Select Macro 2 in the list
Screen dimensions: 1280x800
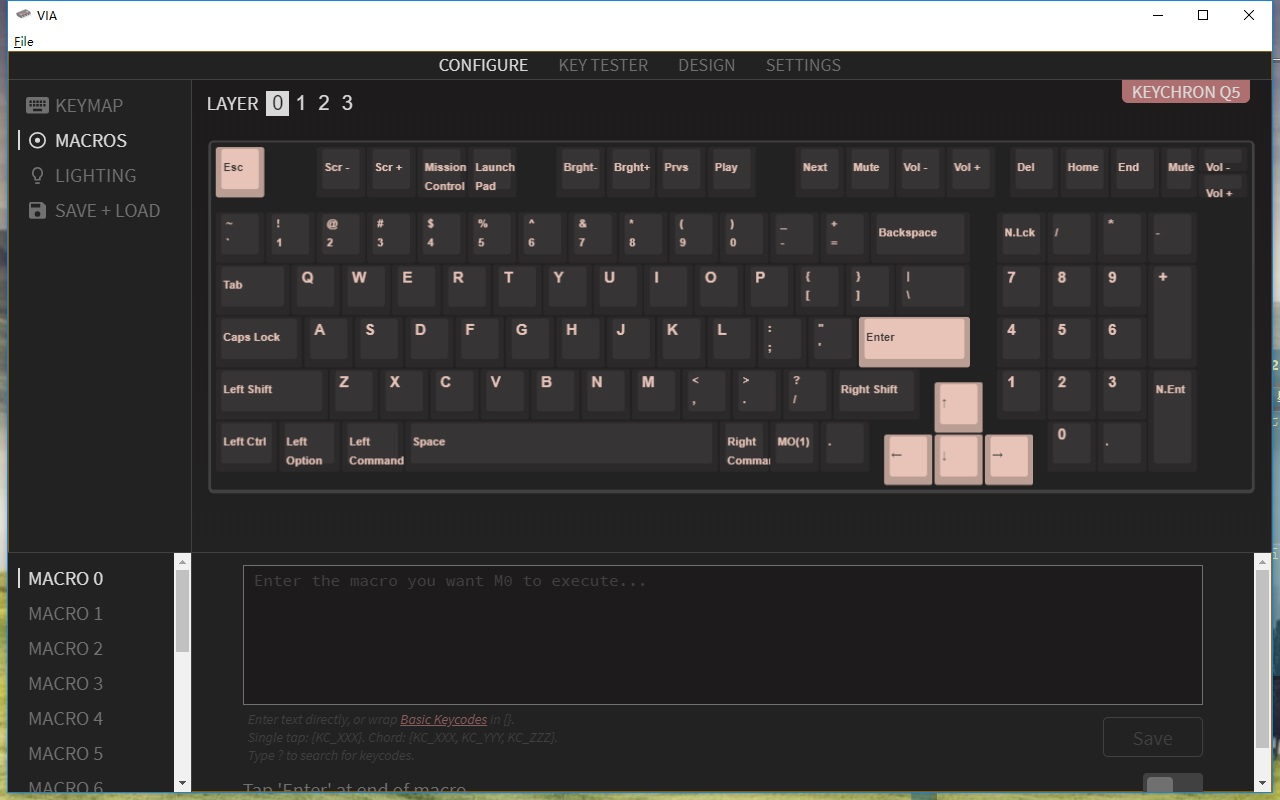66,648
